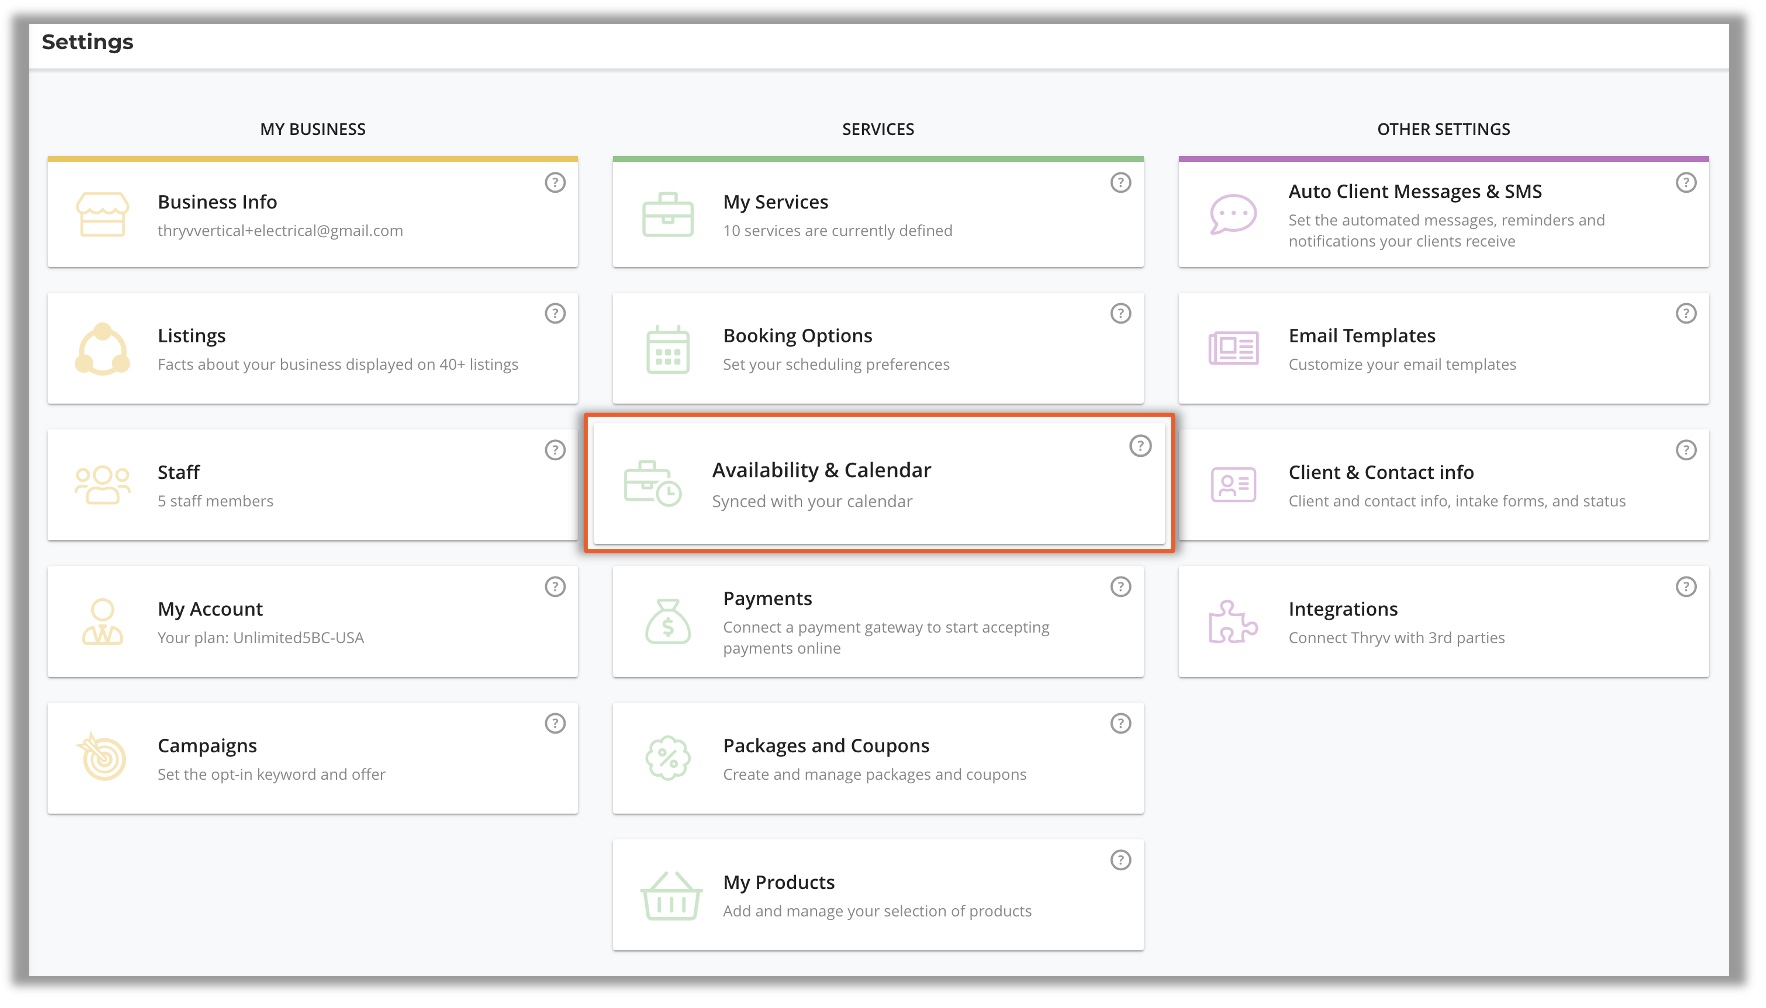Click the Integrations puzzle piece icon
This screenshot has height=1008, width=1766.
coord(1233,622)
